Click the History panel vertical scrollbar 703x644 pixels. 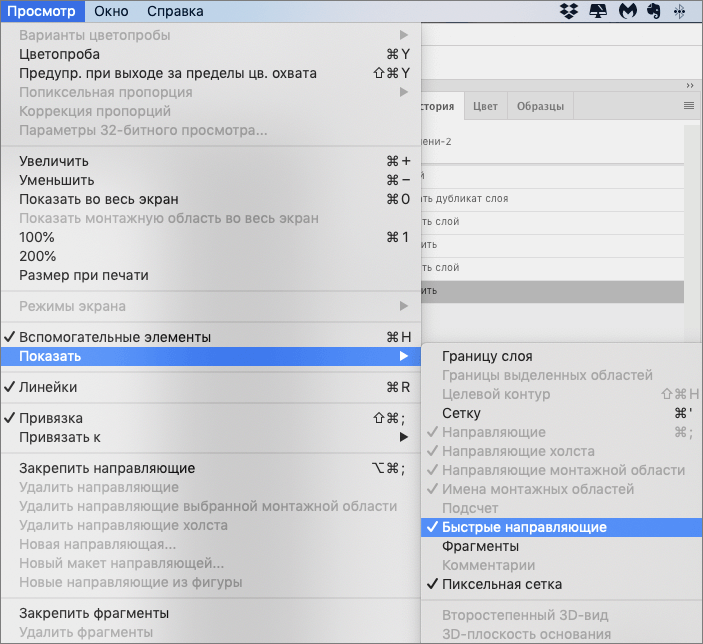pyautogui.click(x=692, y=233)
